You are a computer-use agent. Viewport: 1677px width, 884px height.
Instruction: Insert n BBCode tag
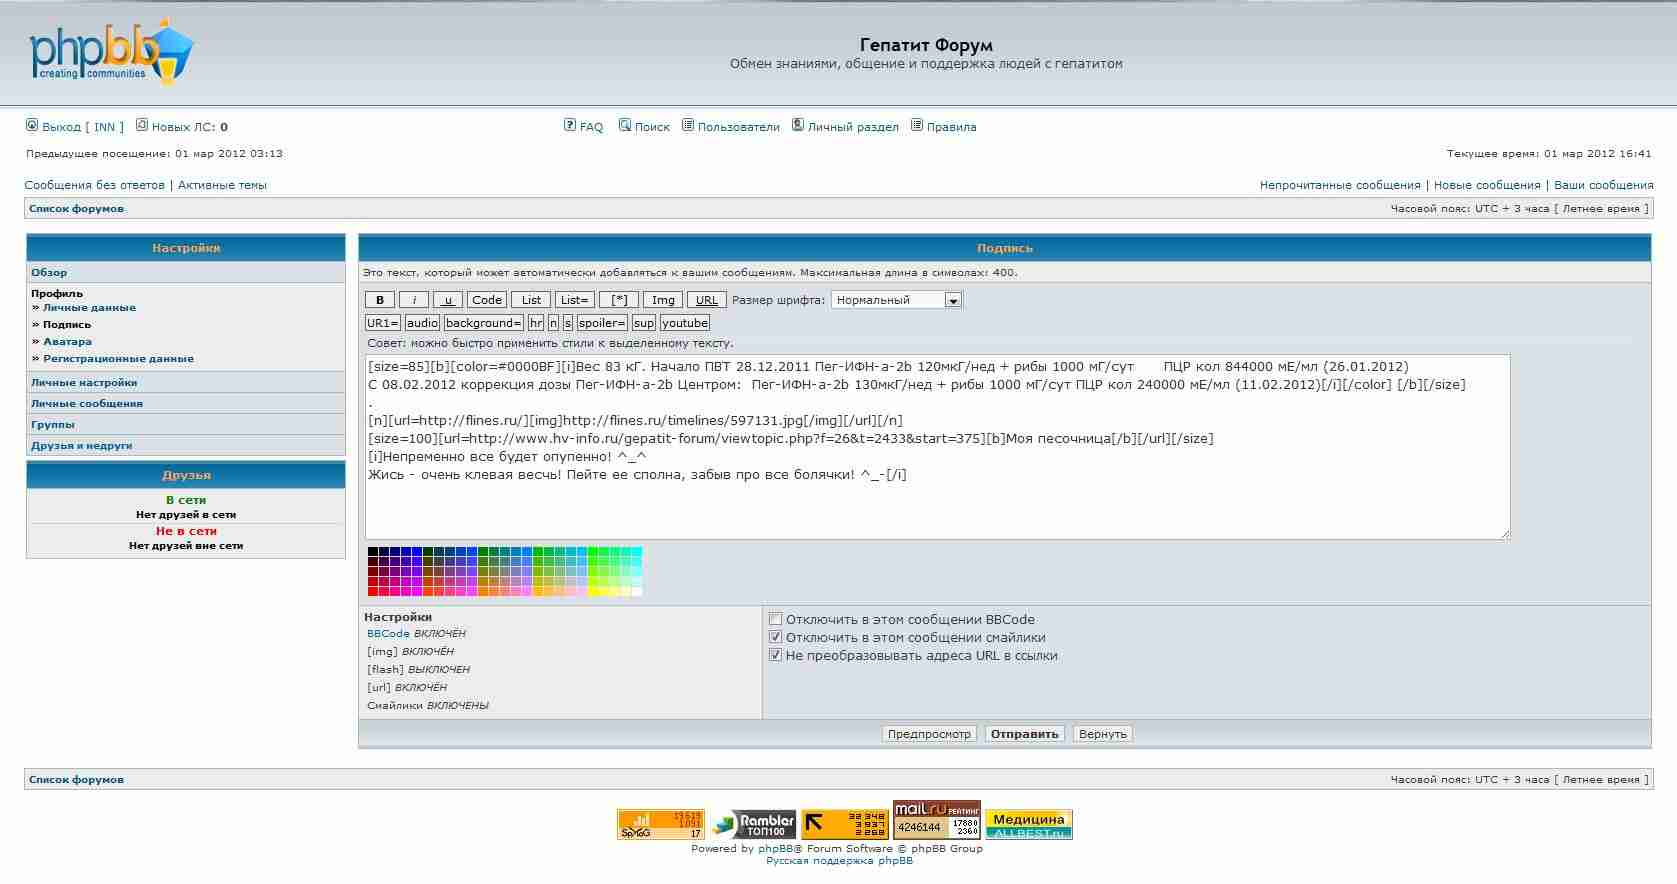click(x=553, y=323)
